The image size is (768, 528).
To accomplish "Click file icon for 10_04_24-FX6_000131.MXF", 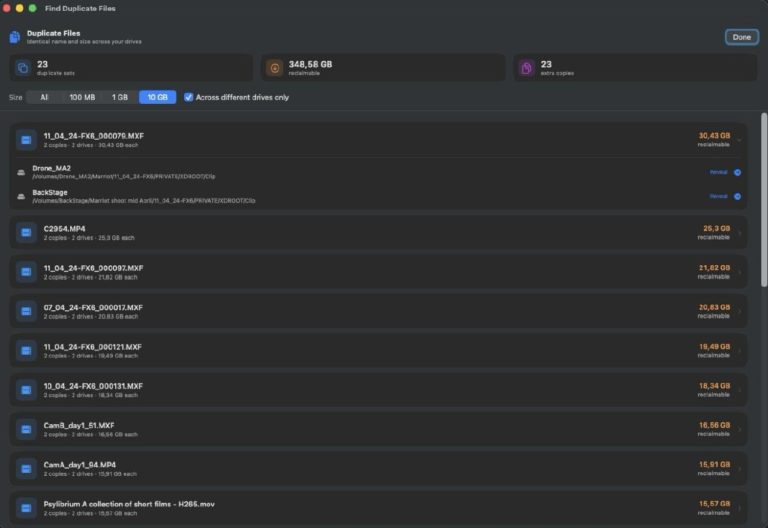I will 26,390.
